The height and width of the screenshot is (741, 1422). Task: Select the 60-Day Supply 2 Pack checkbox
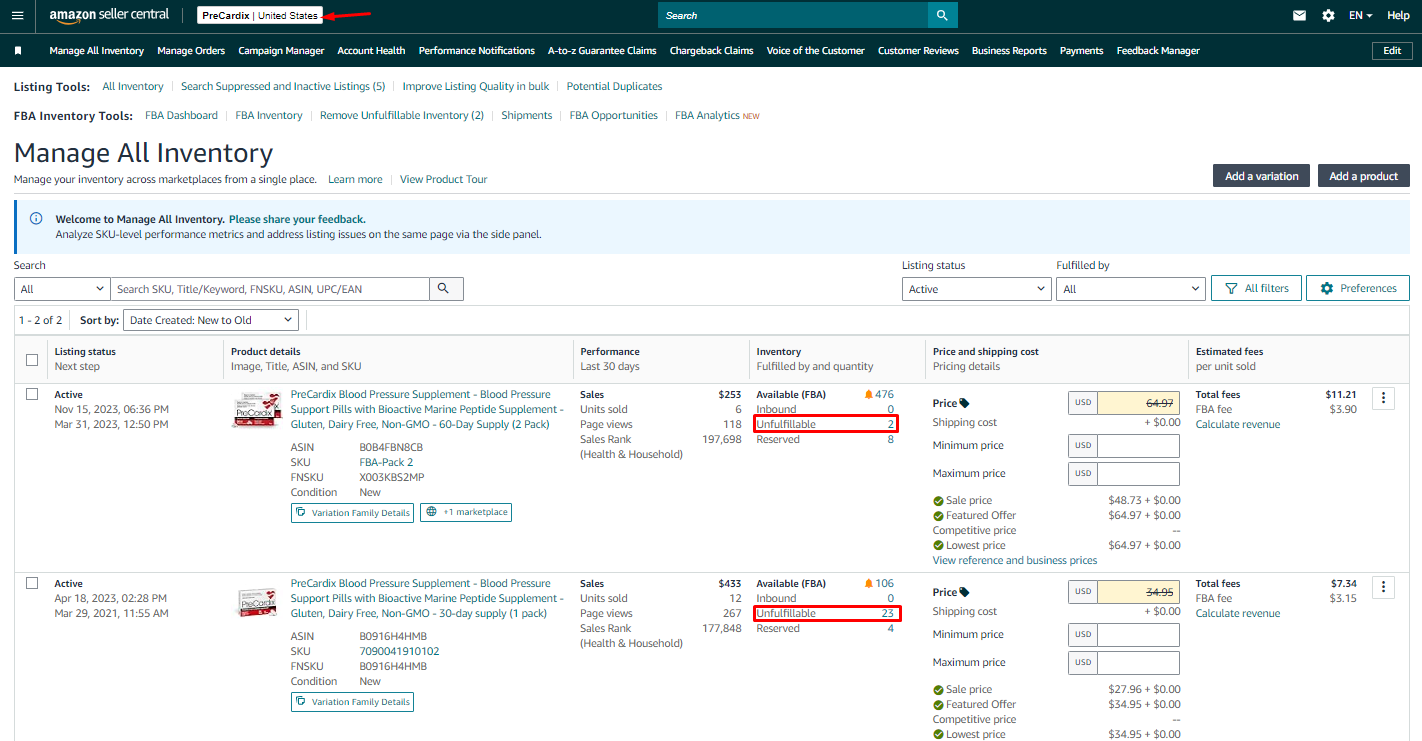click(x=32, y=394)
